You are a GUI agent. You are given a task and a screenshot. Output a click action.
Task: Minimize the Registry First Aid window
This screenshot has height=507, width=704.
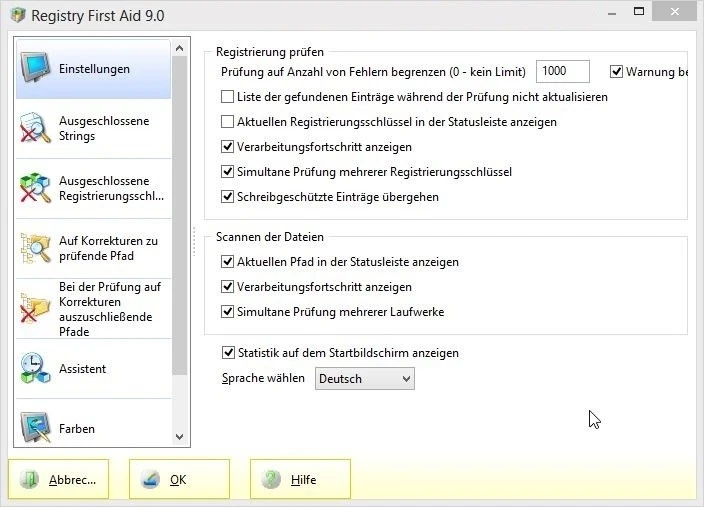[x=612, y=13]
